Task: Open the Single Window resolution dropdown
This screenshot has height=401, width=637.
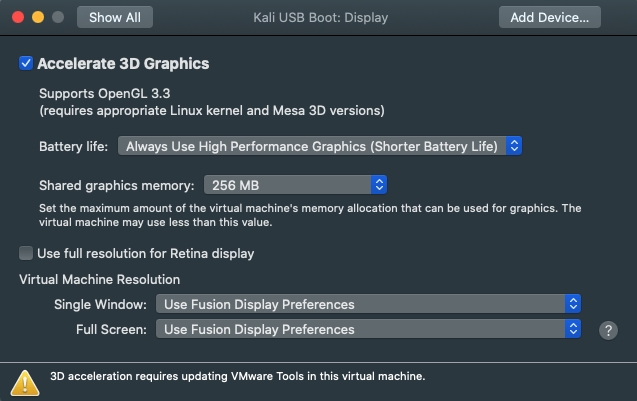Action: coord(368,304)
